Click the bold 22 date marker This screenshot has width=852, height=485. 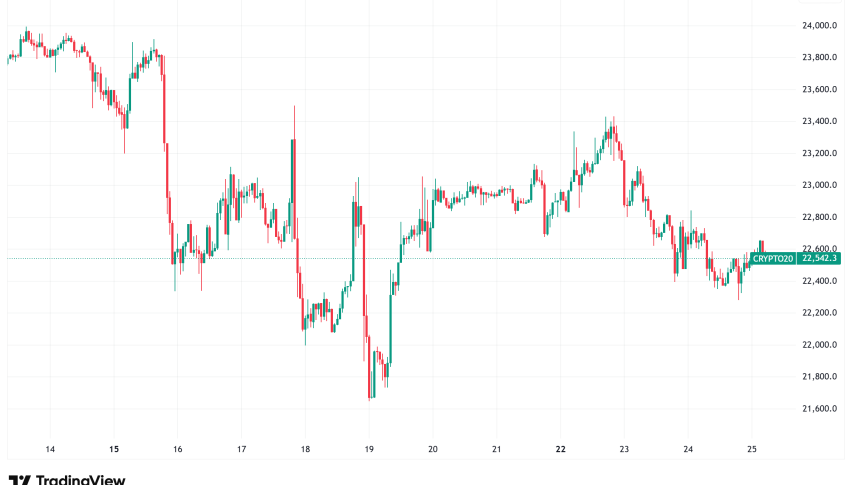(560, 449)
